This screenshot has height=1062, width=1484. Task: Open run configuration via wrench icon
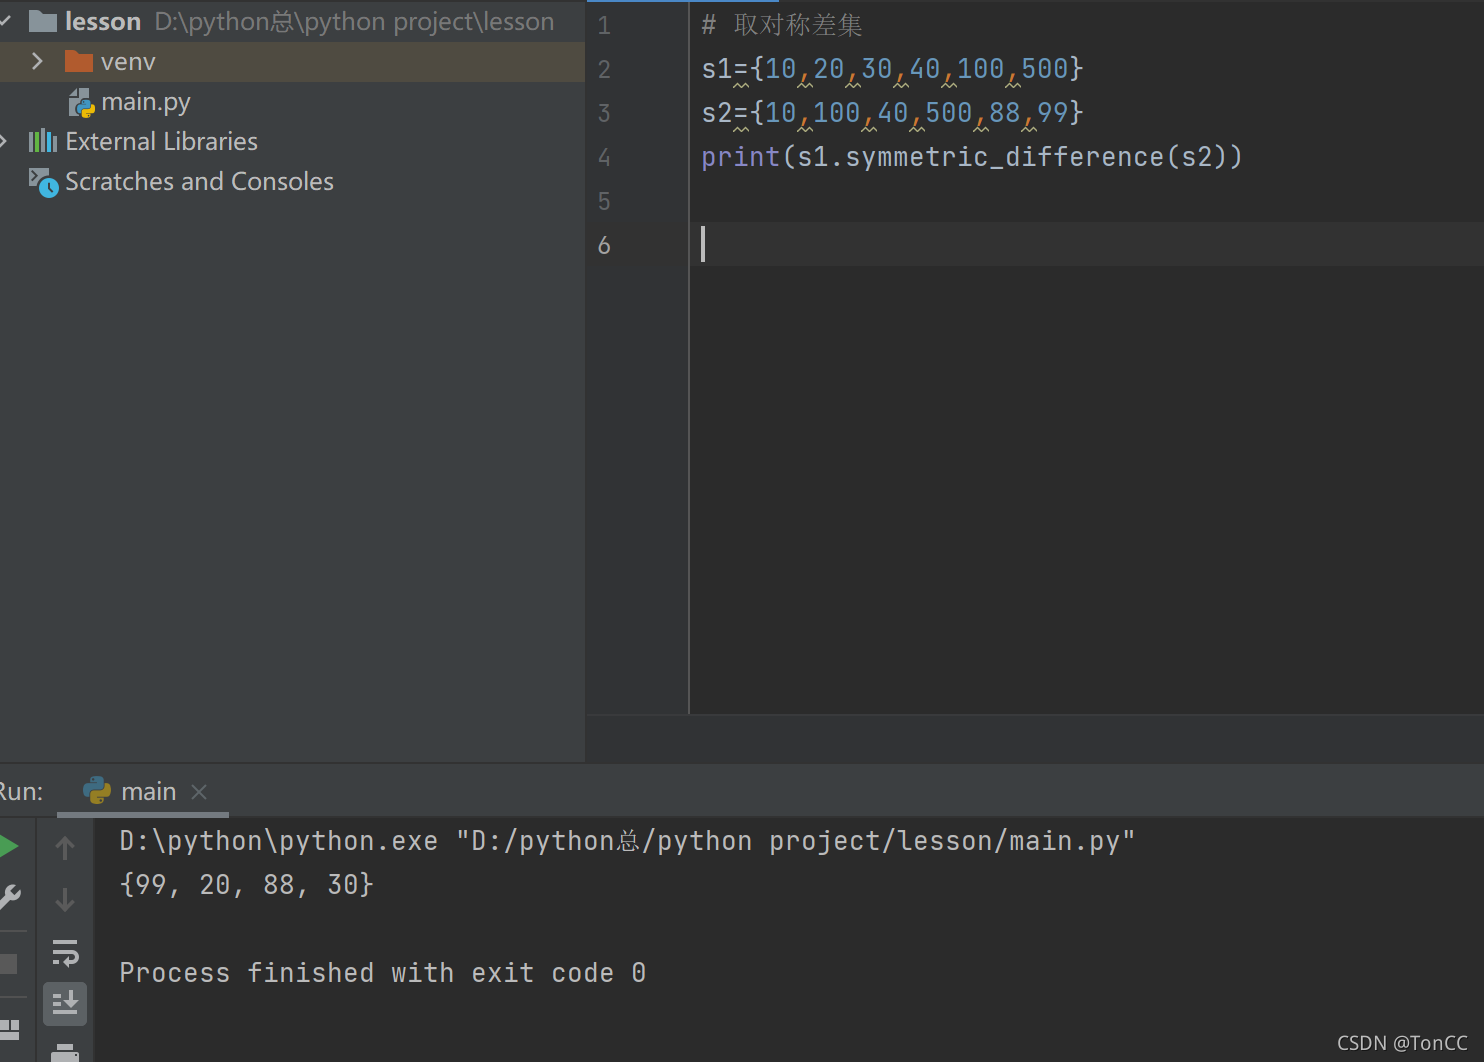9,896
